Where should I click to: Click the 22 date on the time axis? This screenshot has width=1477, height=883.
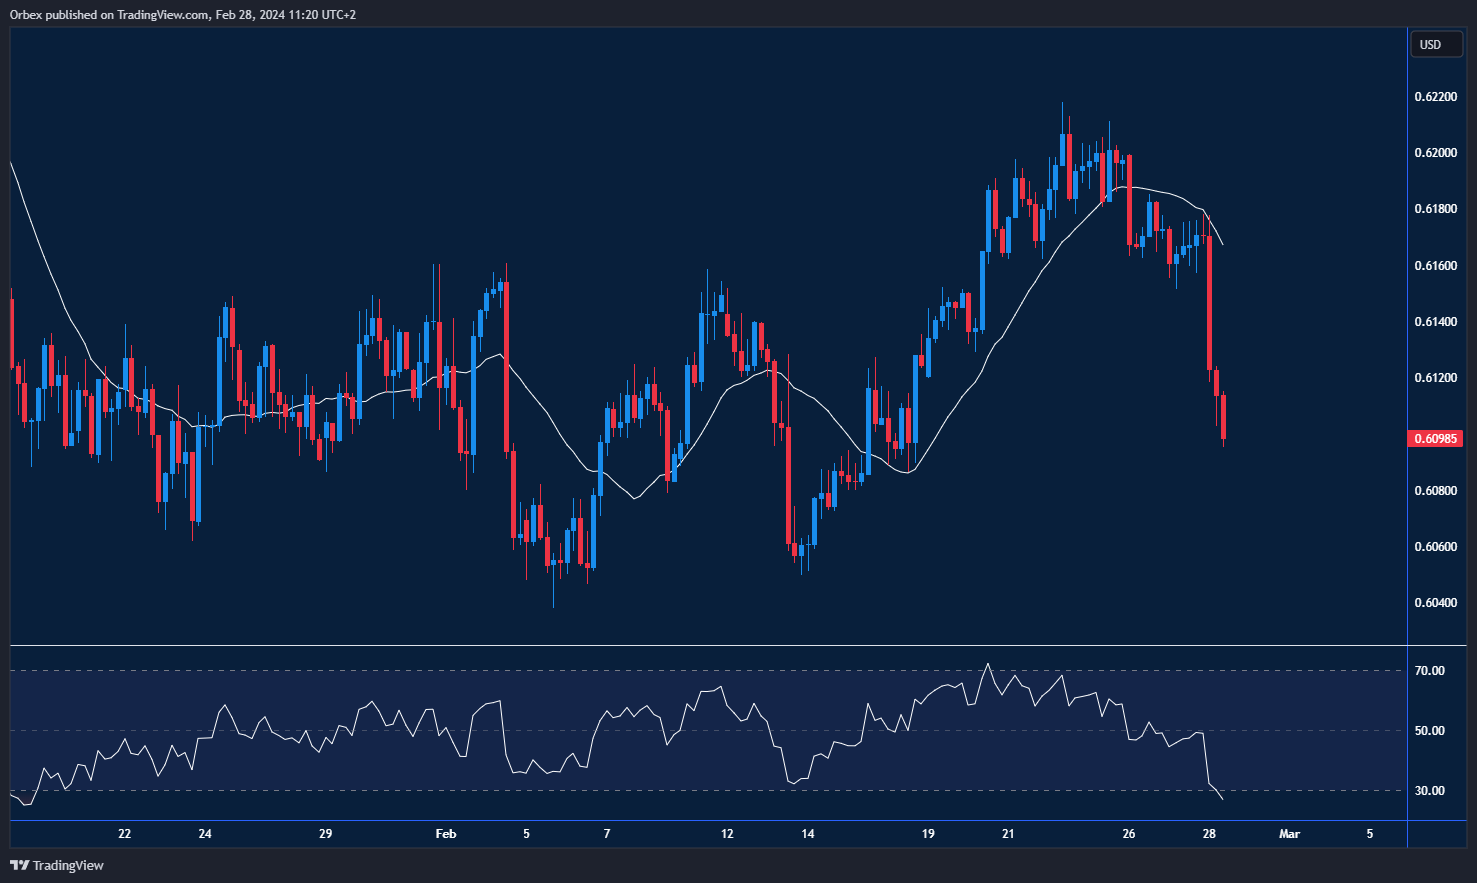pyautogui.click(x=124, y=834)
